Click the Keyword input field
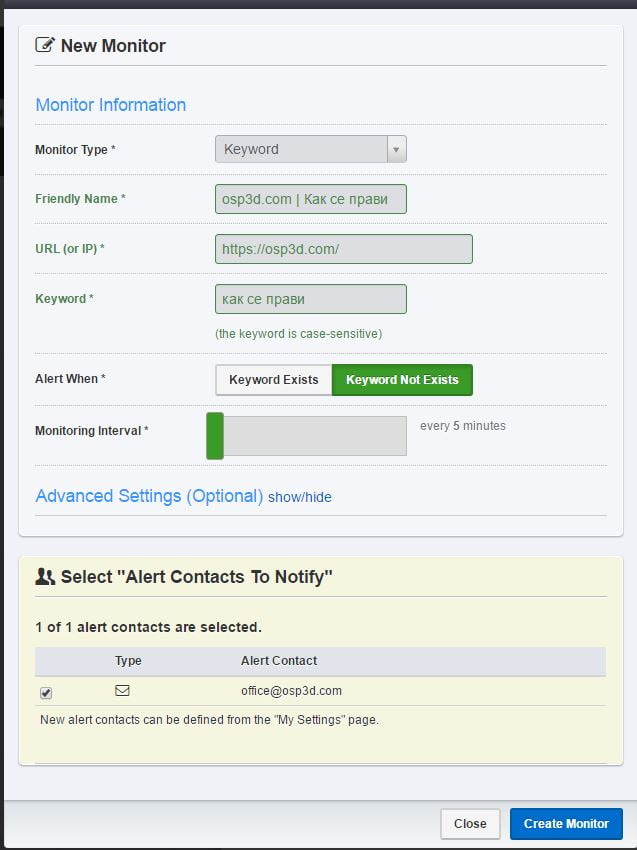The image size is (637, 850). tap(311, 299)
